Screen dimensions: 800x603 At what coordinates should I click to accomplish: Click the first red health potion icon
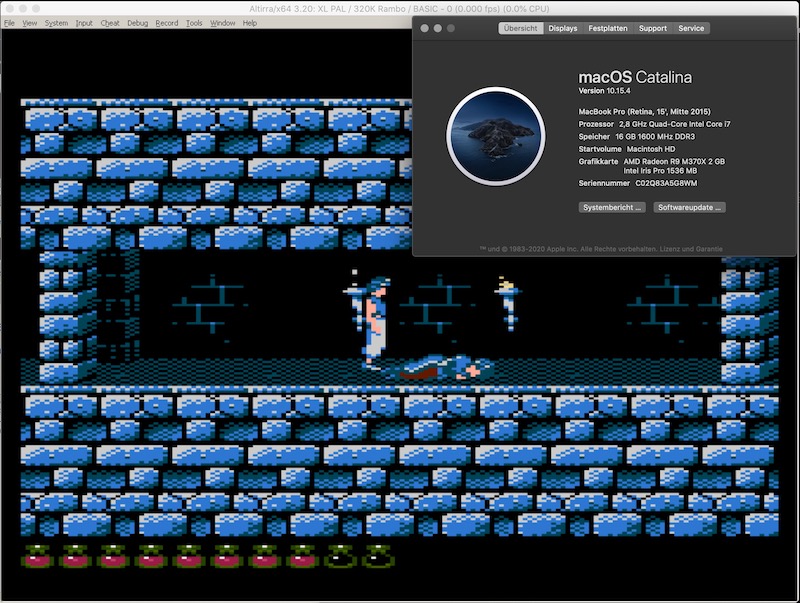37,557
